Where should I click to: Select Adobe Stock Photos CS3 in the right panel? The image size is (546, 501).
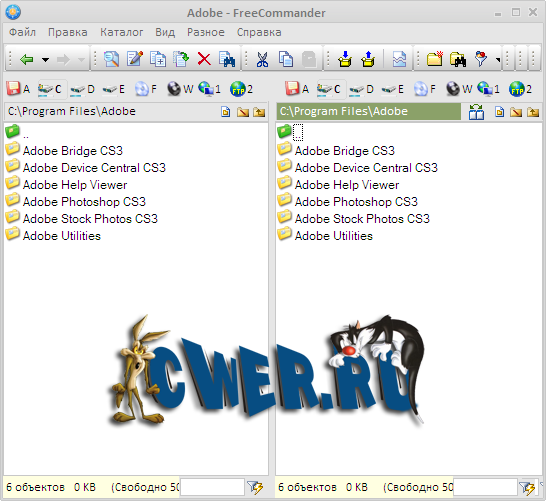(x=362, y=219)
